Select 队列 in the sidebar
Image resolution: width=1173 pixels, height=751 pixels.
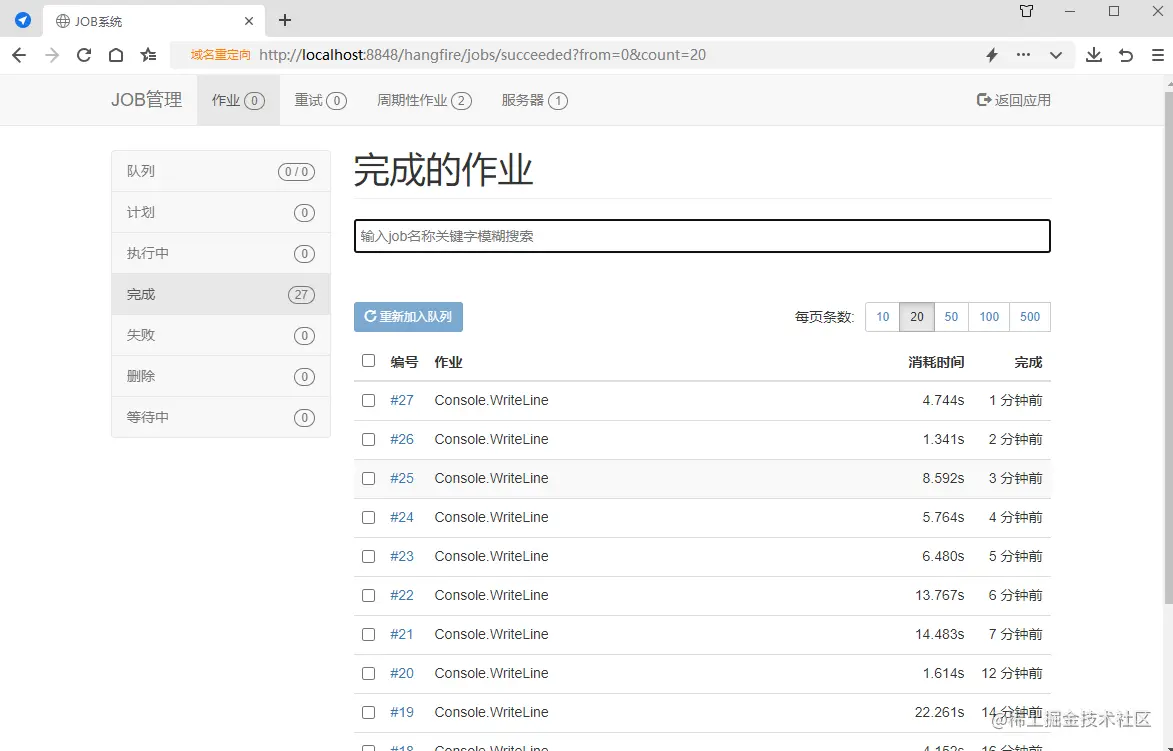tap(221, 171)
